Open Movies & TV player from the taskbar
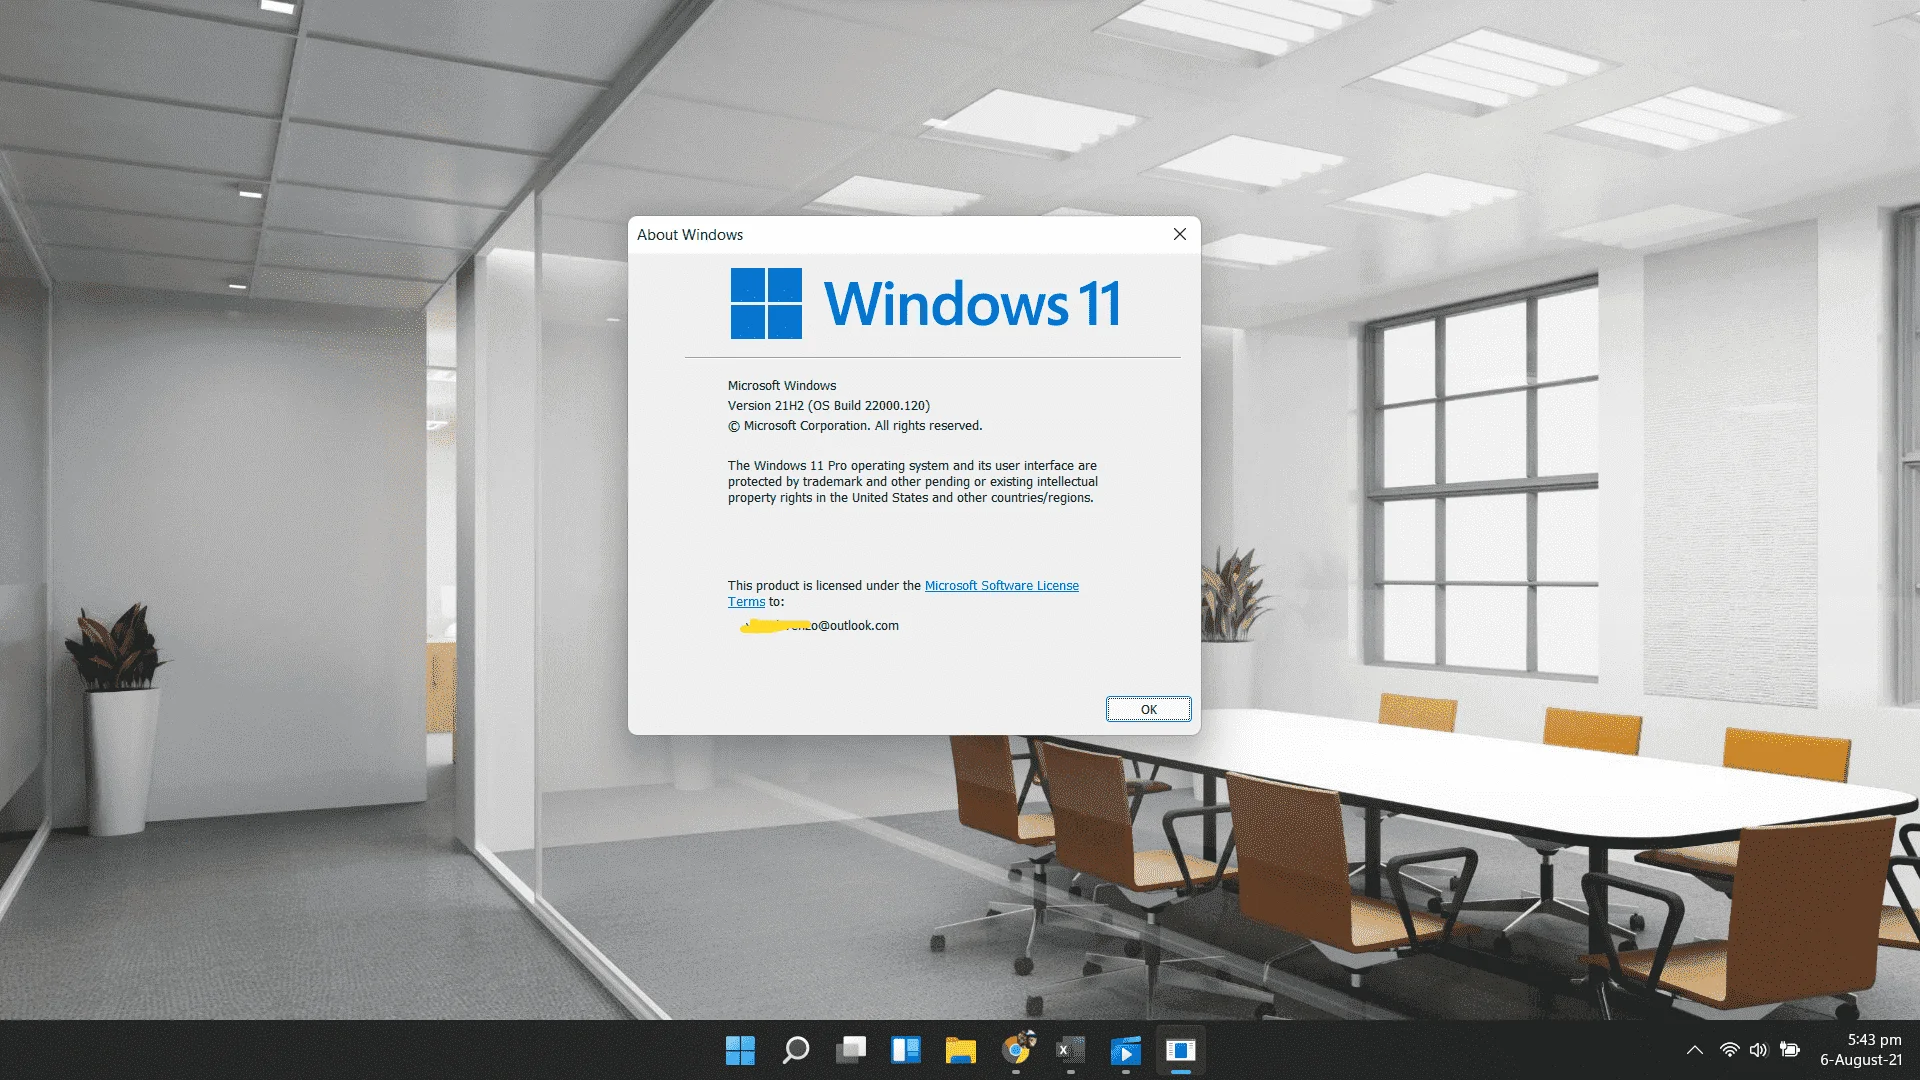Image resolution: width=1920 pixels, height=1080 pixels. [1125, 1050]
